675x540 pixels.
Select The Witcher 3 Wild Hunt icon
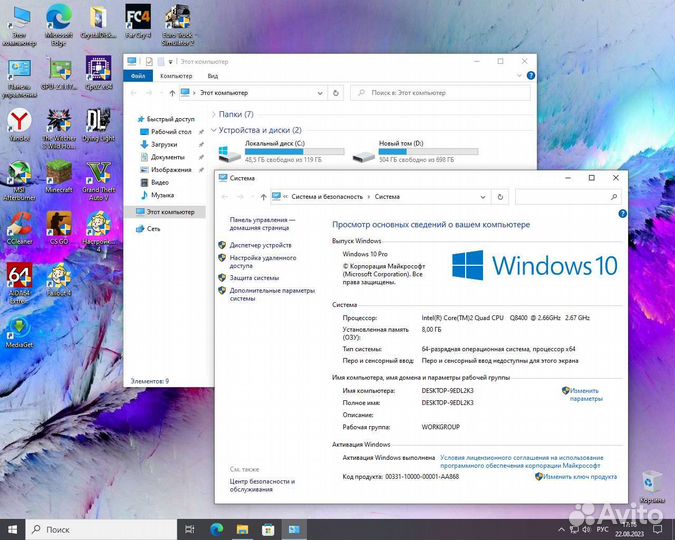coord(59,128)
